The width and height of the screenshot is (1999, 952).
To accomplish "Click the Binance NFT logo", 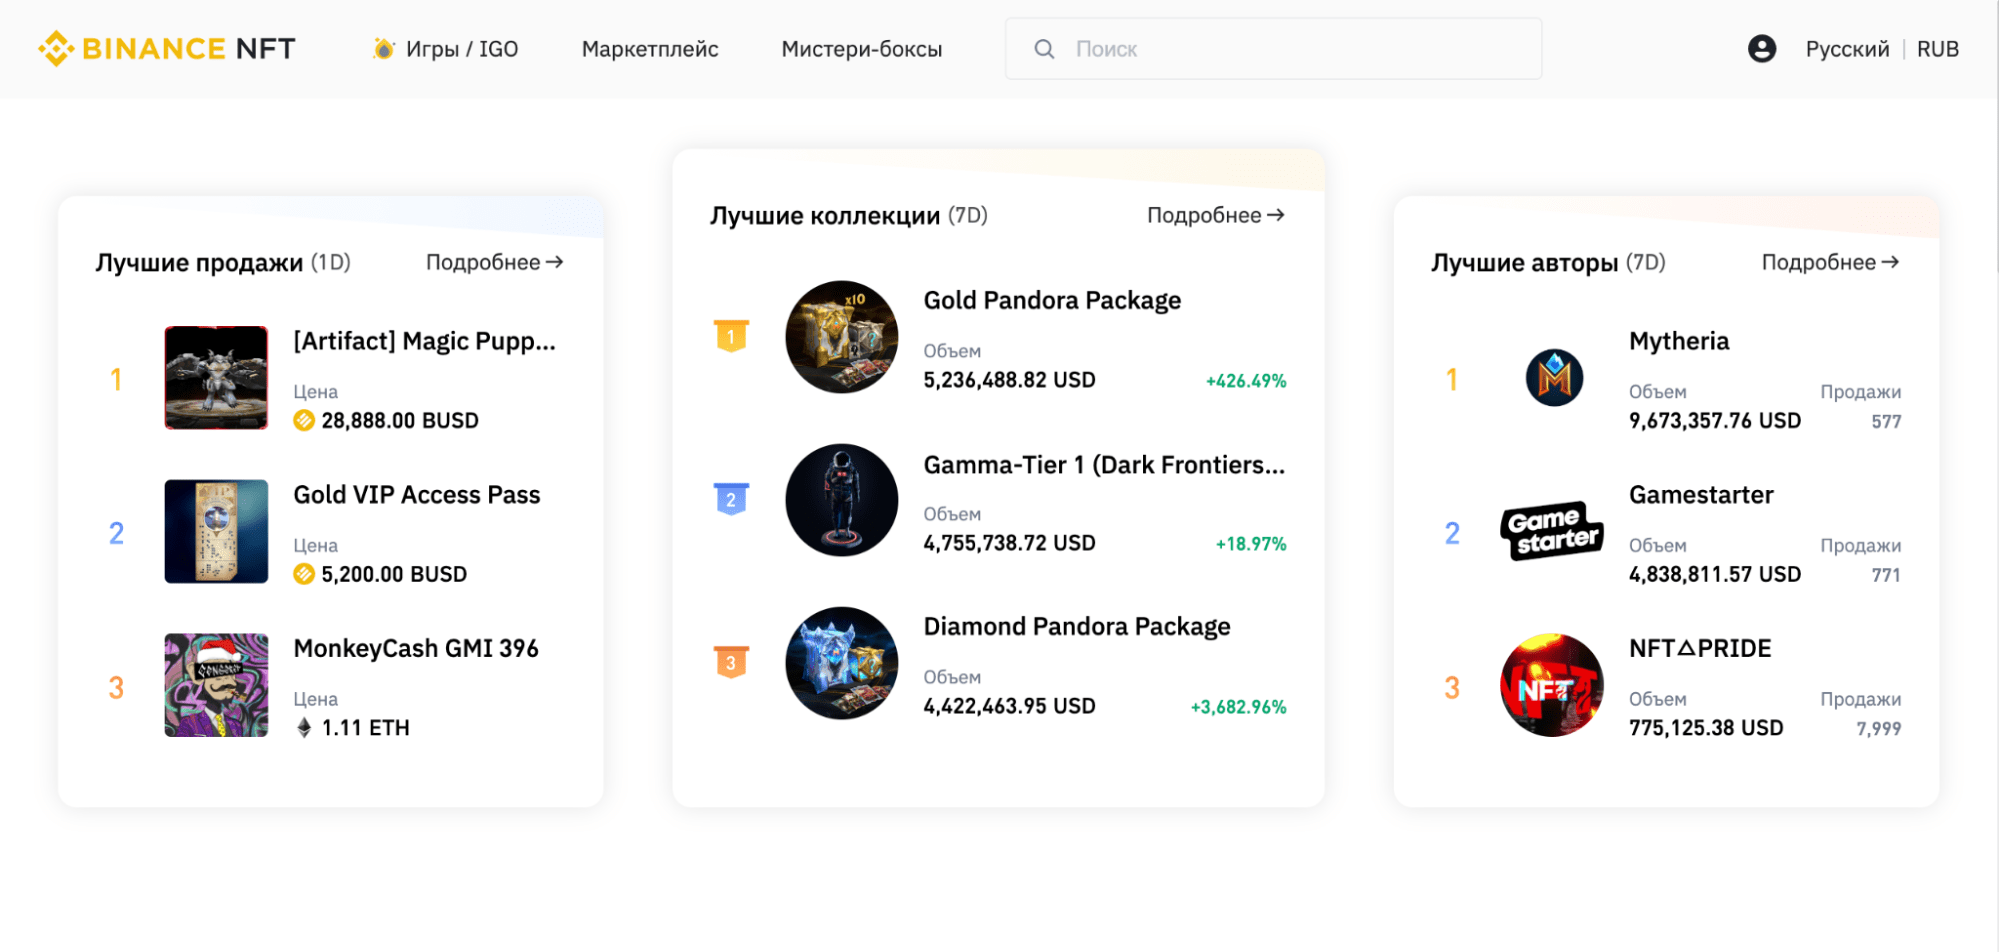I will pos(166,47).
